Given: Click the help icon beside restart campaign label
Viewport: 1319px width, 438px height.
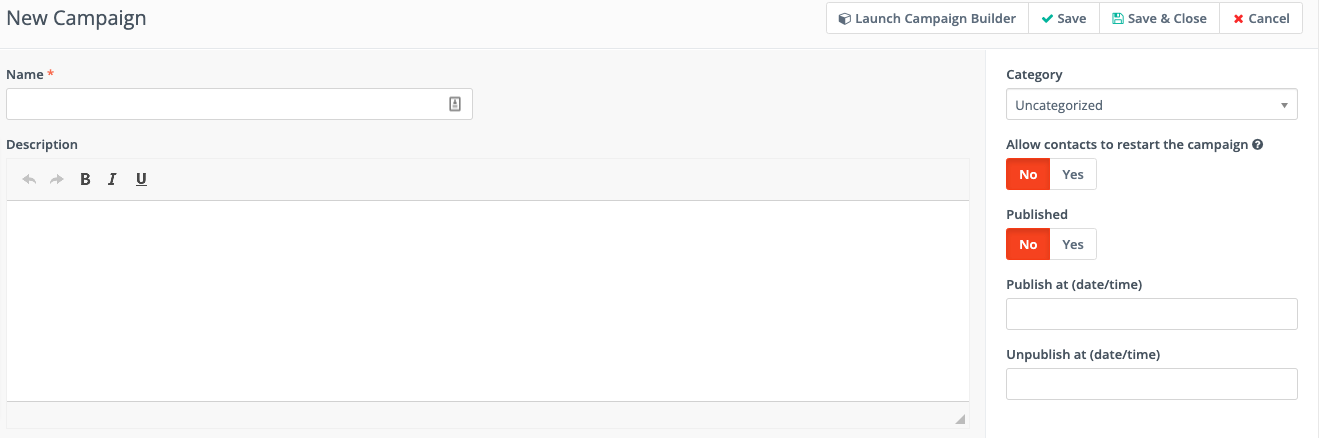Looking at the screenshot, I should (x=1257, y=144).
